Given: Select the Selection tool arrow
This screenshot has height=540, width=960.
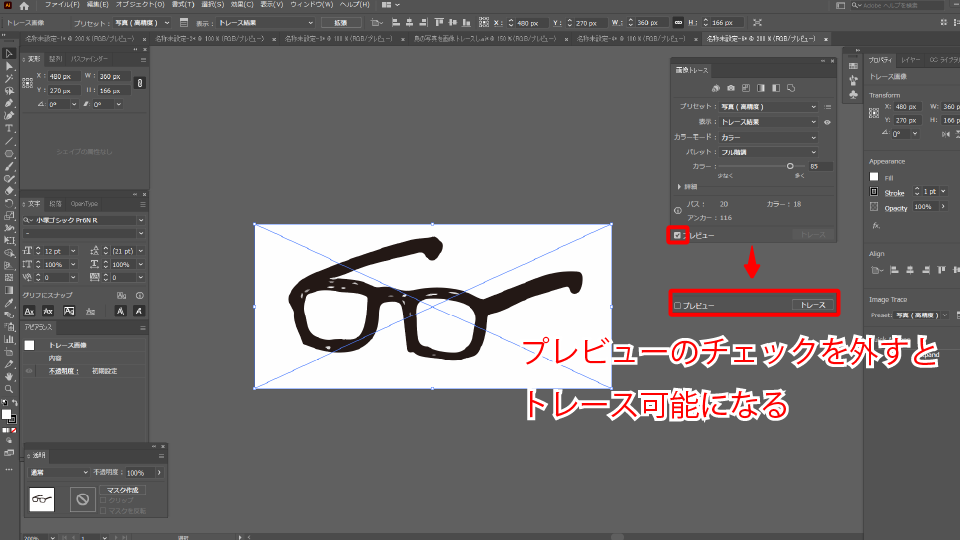Looking at the screenshot, I should click(x=9, y=53).
